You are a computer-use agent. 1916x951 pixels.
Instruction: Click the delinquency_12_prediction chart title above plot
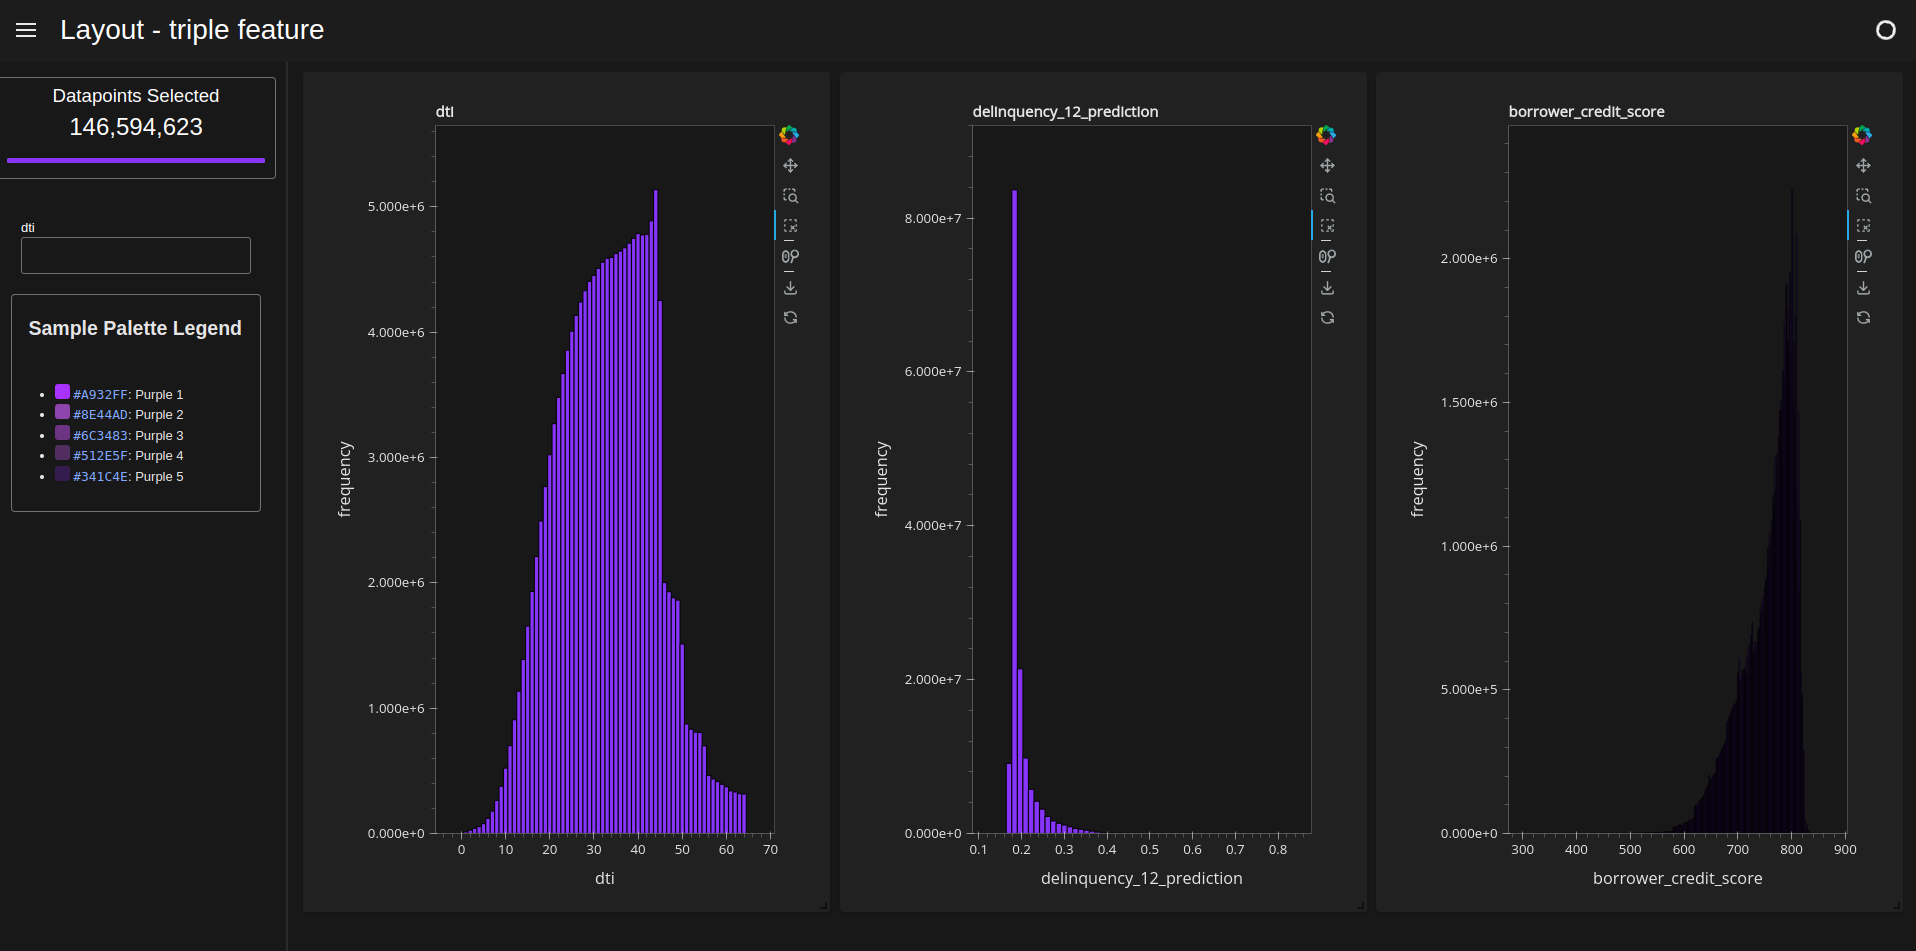tap(1065, 112)
